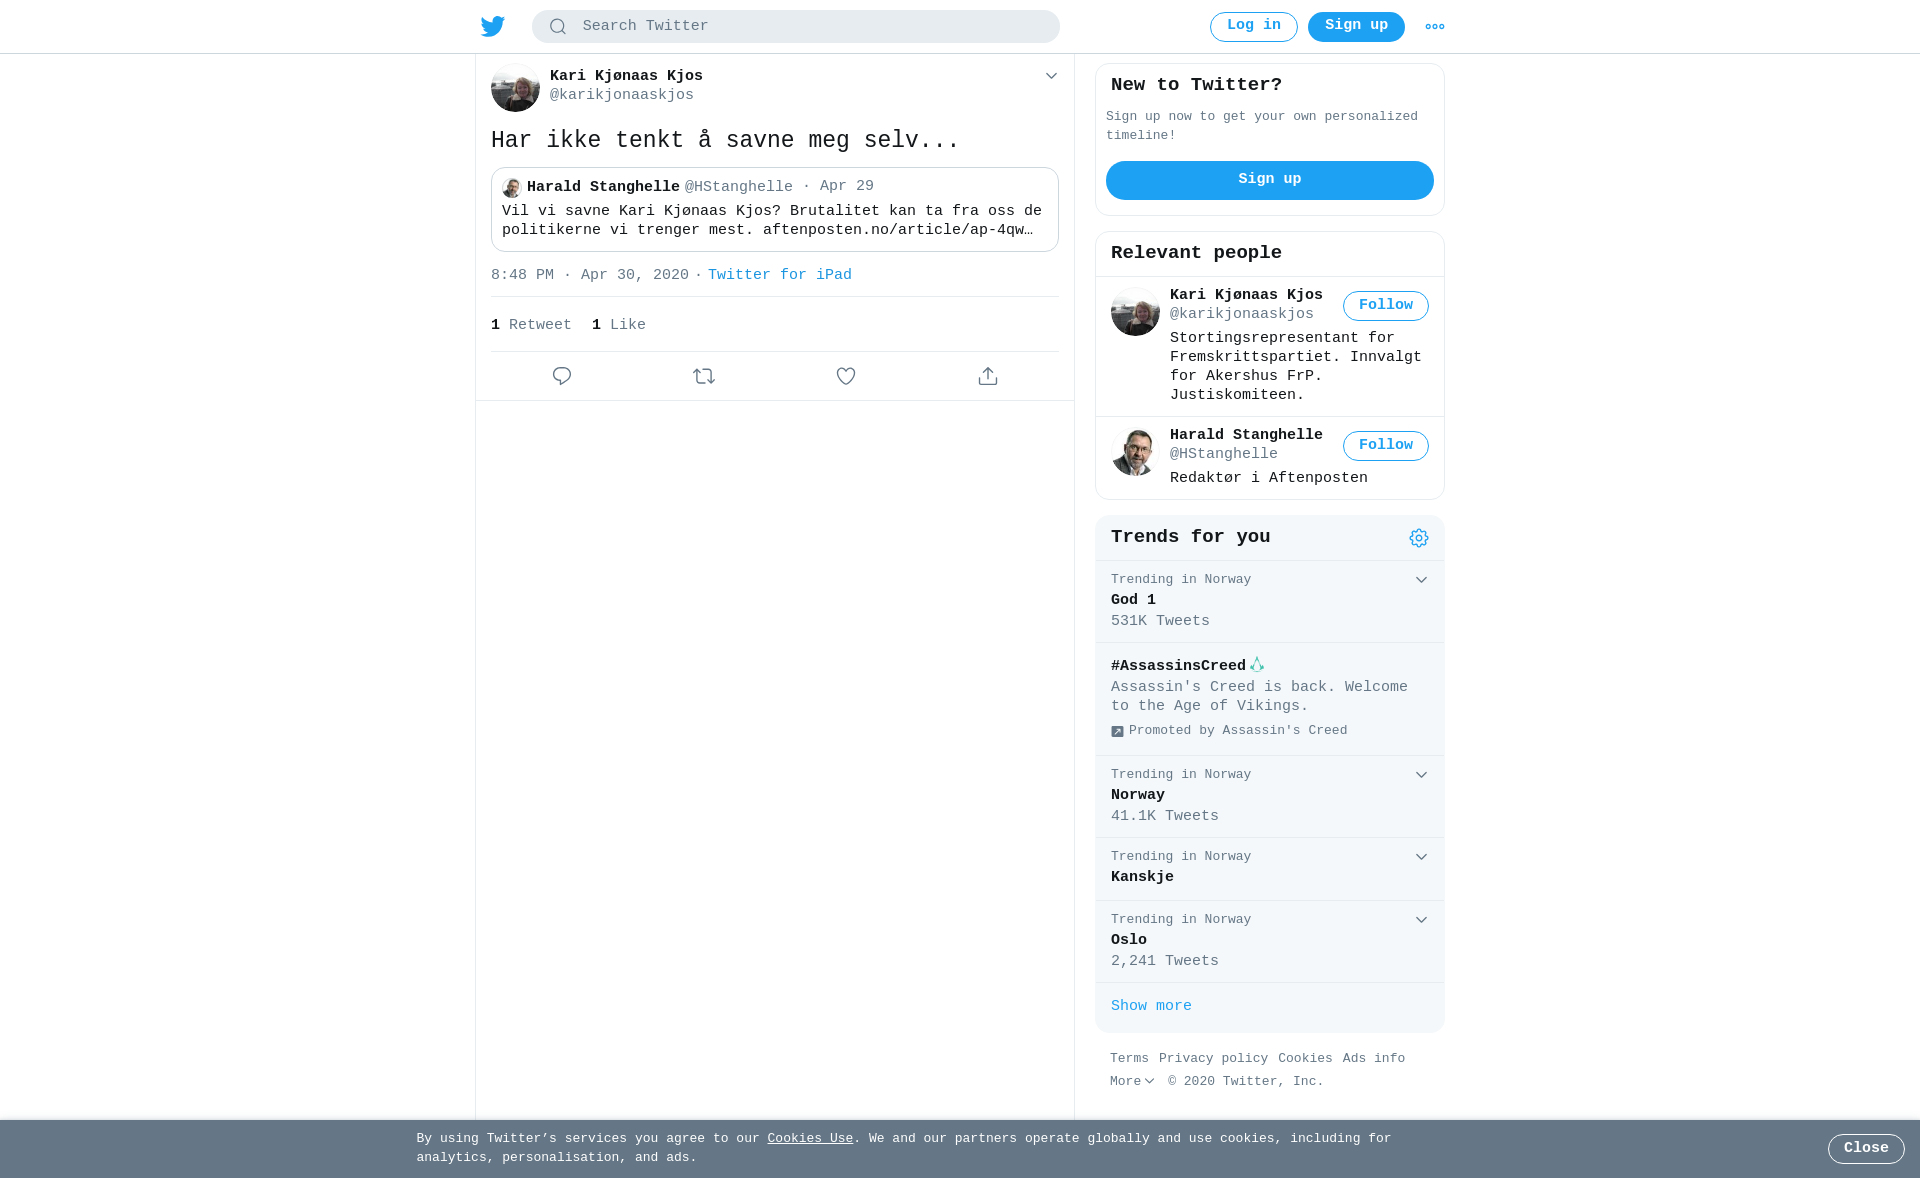Open Kari Kjønaas Kjos's avatar on tweet
Image resolution: width=1920 pixels, height=1178 pixels.
[515, 88]
